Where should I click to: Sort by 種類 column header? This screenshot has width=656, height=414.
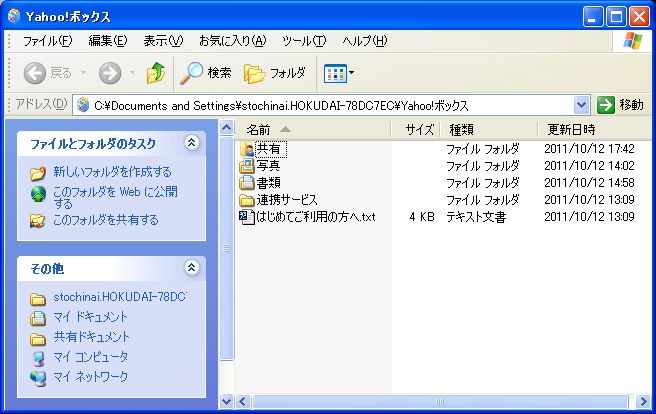point(489,130)
